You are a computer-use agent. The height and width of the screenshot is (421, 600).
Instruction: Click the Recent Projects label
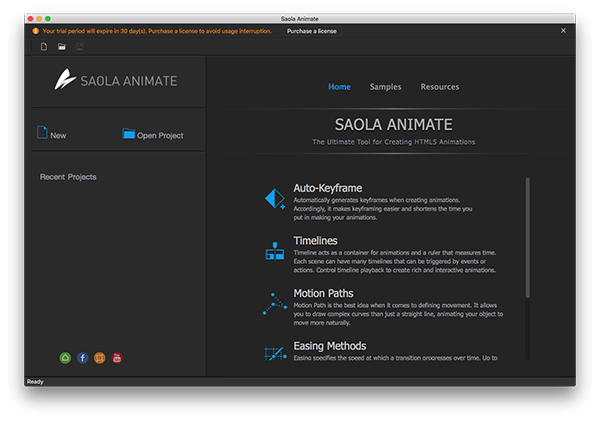(x=68, y=177)
